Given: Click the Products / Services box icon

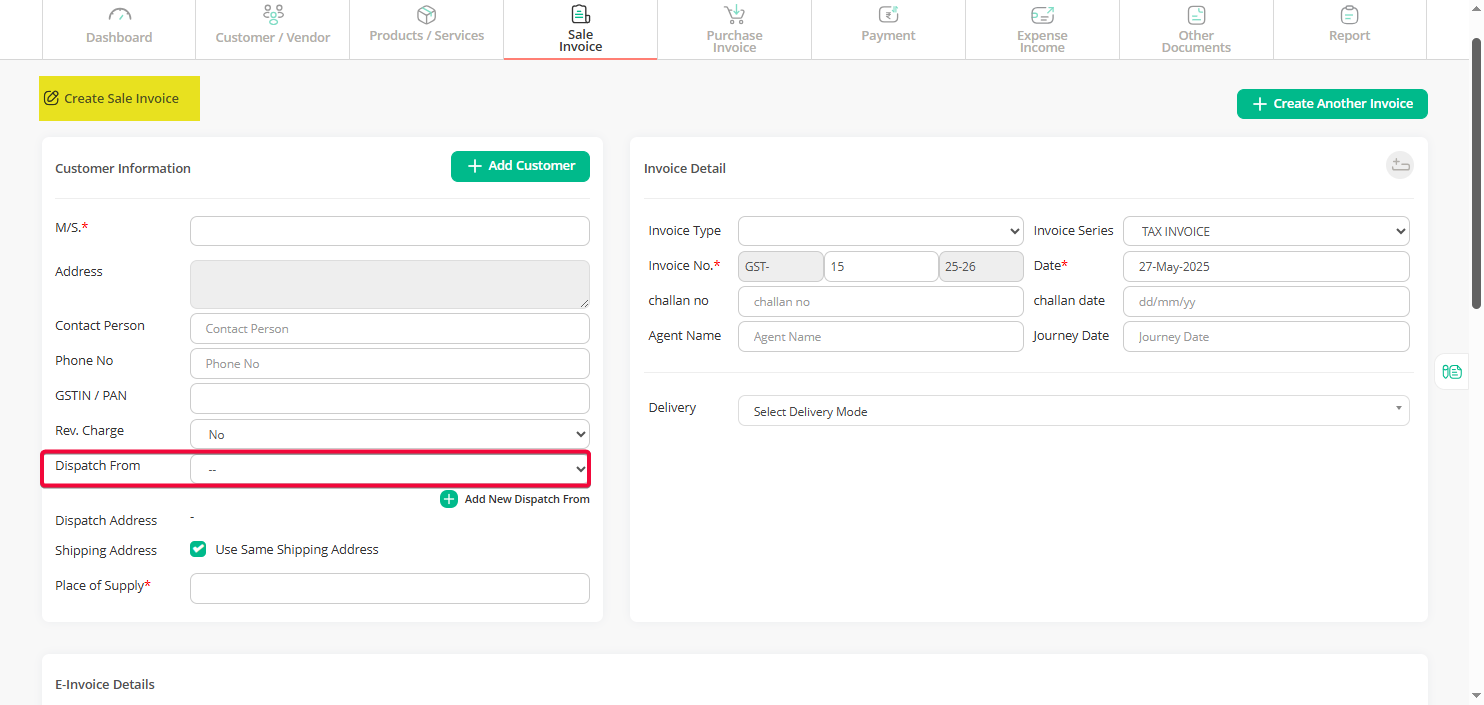Looking at the screenshot, I should tap(426, 14).
